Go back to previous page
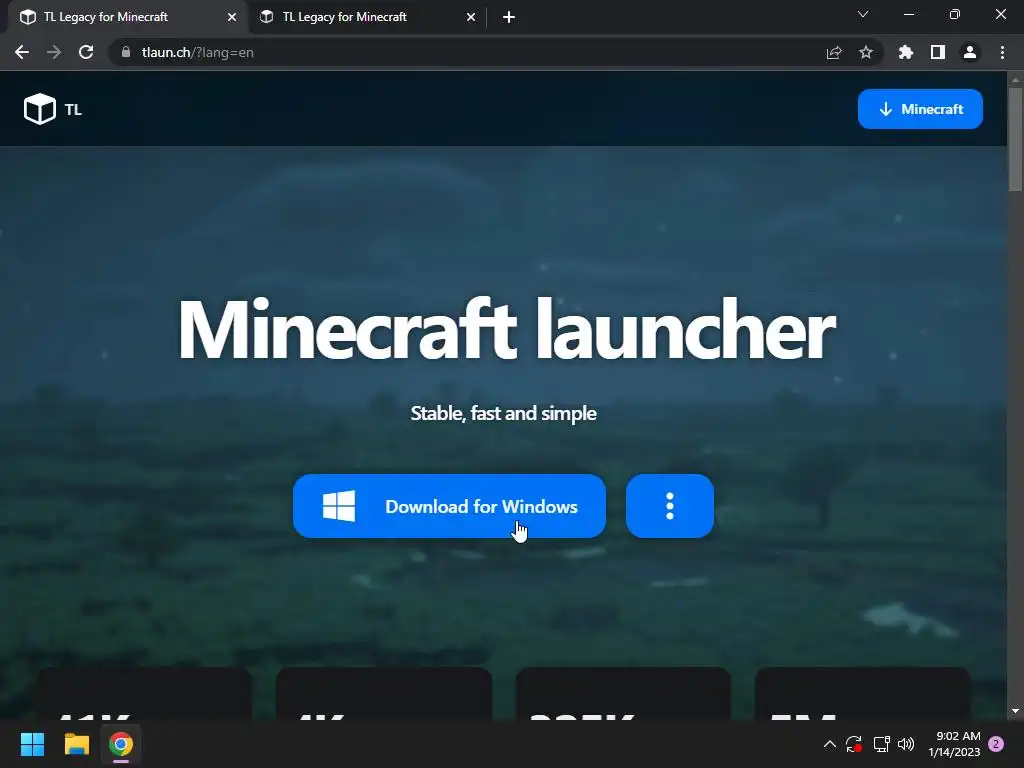 [x=22, y=52]
